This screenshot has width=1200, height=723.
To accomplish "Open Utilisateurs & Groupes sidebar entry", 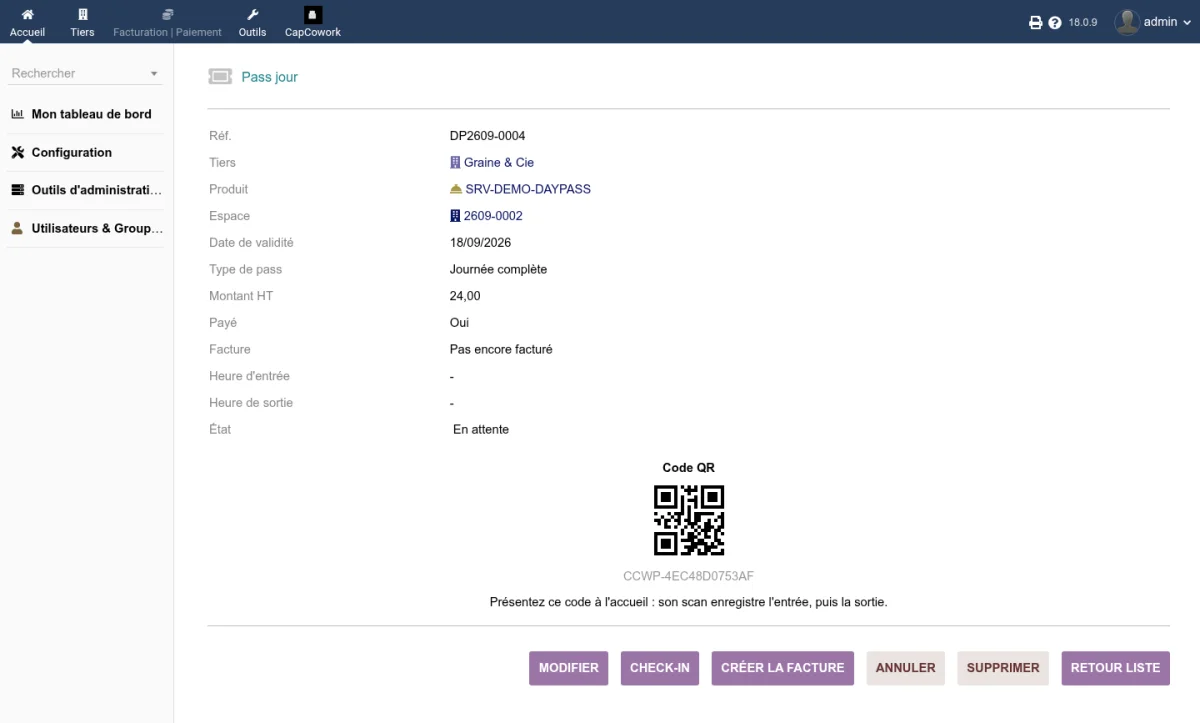I will (97, 228).
